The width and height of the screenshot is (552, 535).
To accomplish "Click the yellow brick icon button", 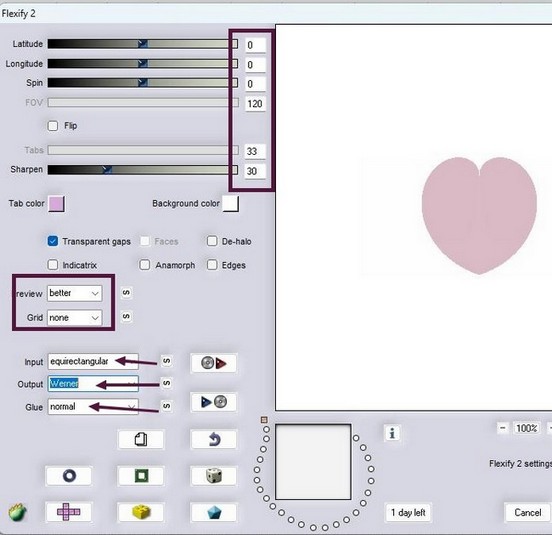I will (x=141, y=512).
